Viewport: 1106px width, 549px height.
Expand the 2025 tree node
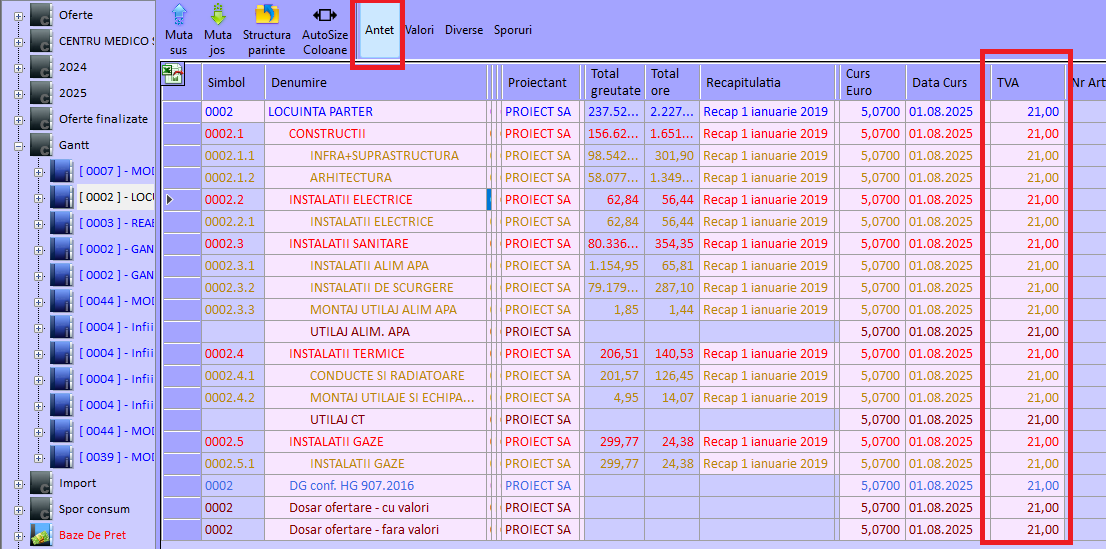point(19,94)
